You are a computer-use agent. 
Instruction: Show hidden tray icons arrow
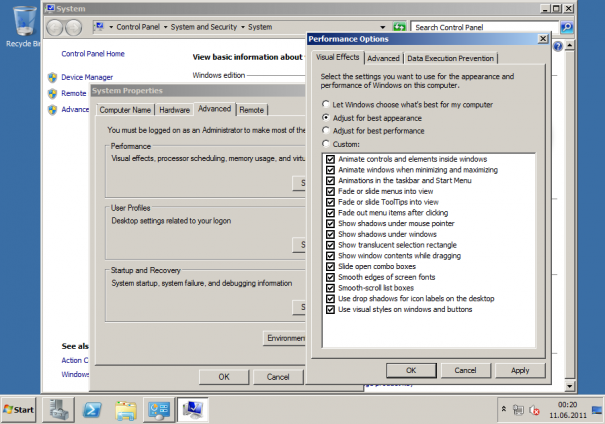504,409
